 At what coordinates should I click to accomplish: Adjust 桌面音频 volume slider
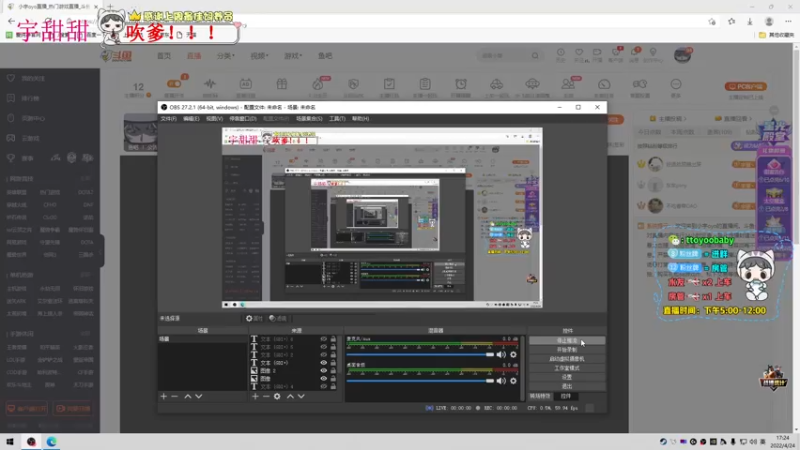coord(420,381)
